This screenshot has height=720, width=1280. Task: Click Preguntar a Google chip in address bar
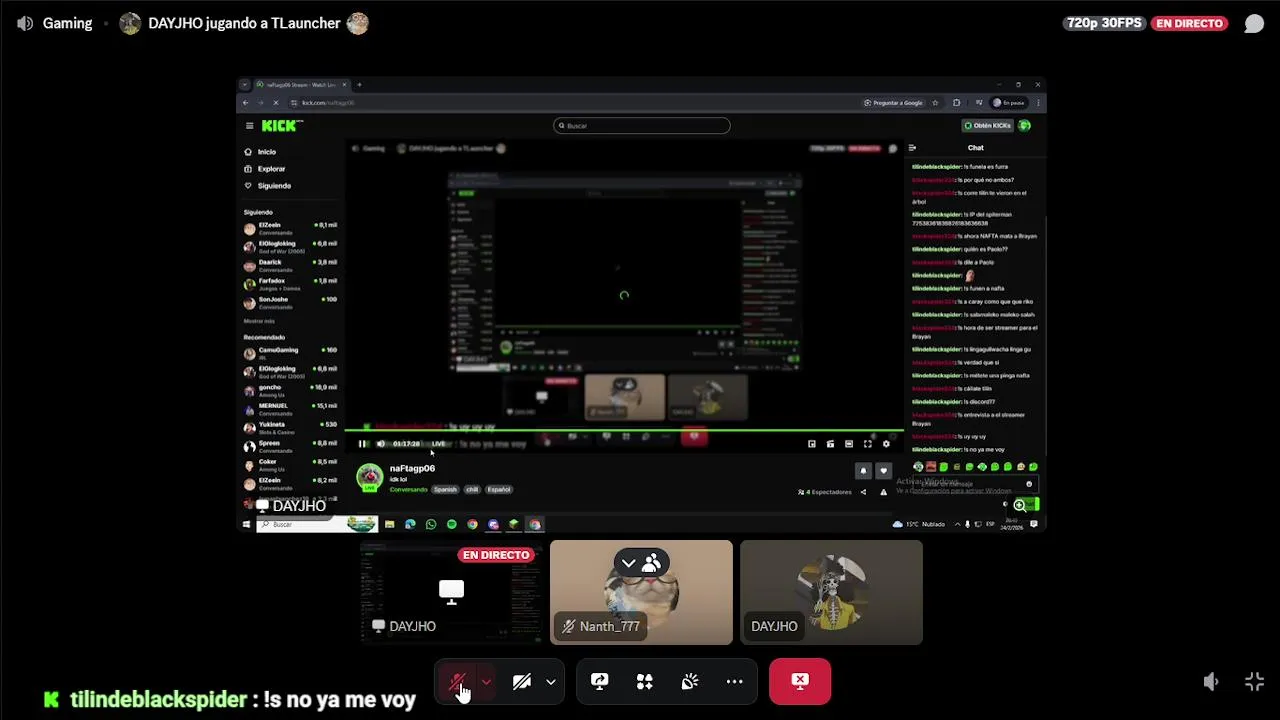tap(894, 103)
